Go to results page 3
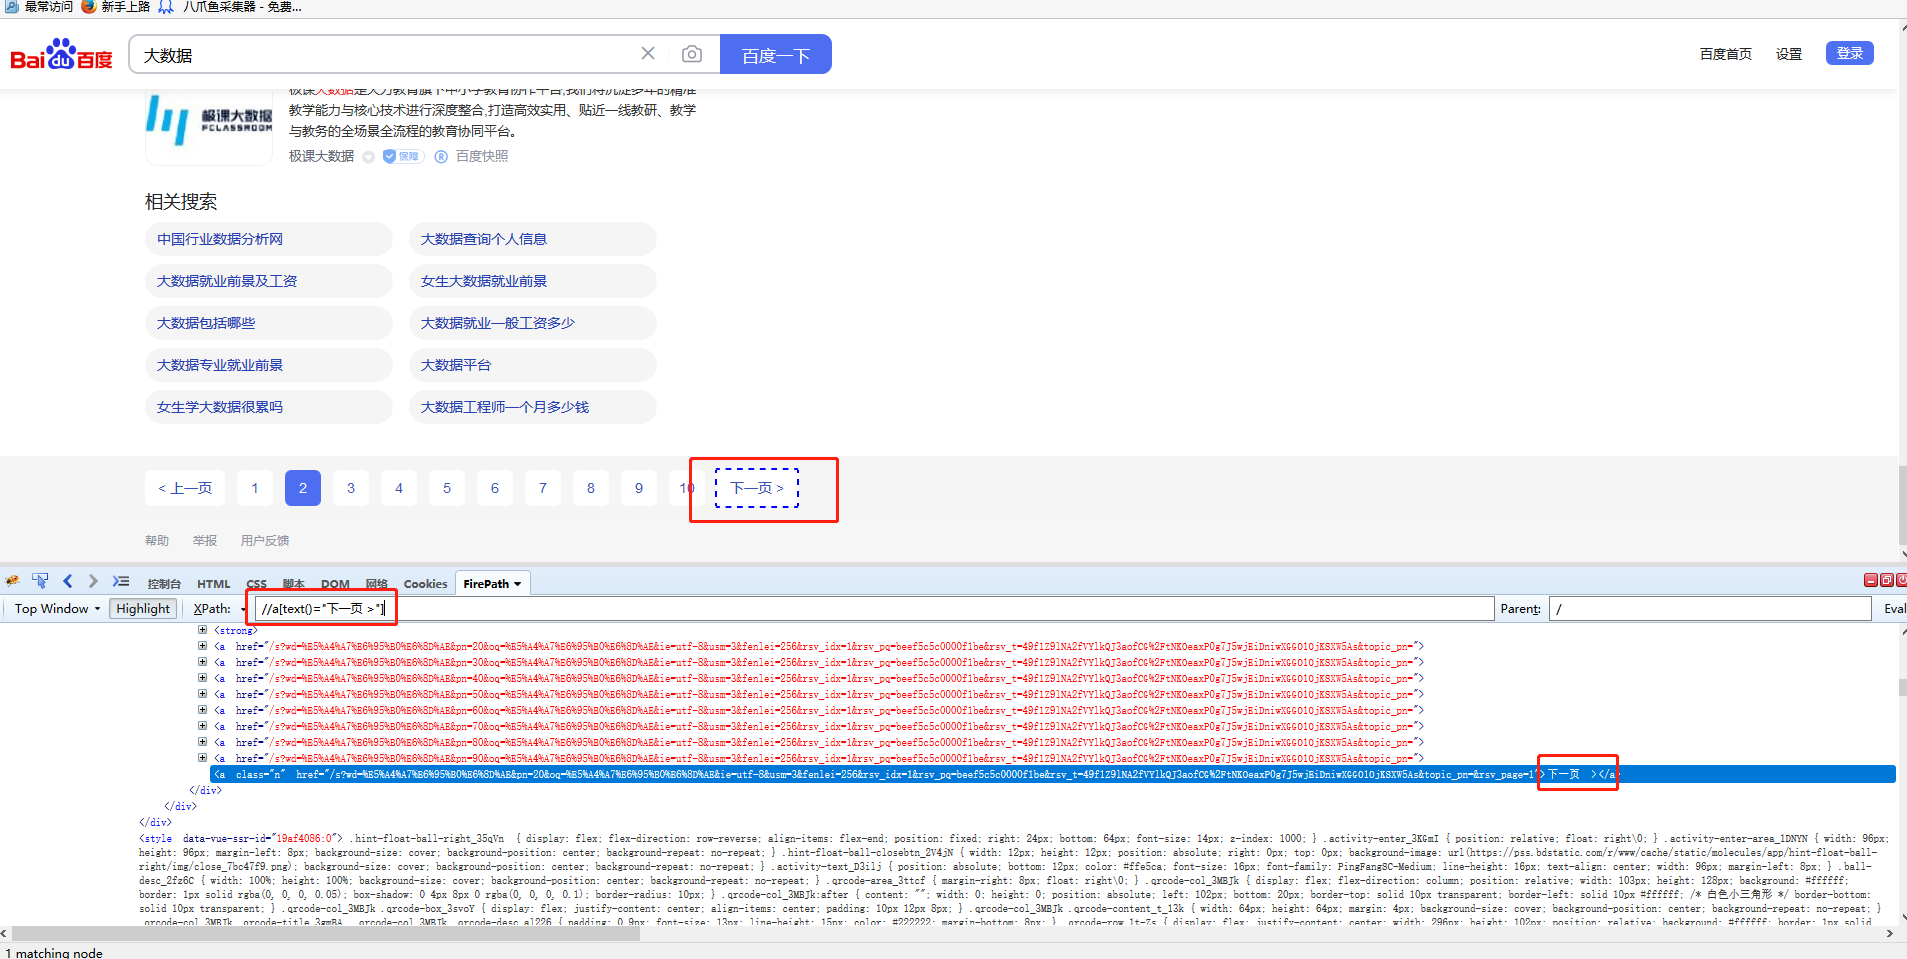Image resolution: width=1907 pixels, height=959 pixels. click(351, 488)
